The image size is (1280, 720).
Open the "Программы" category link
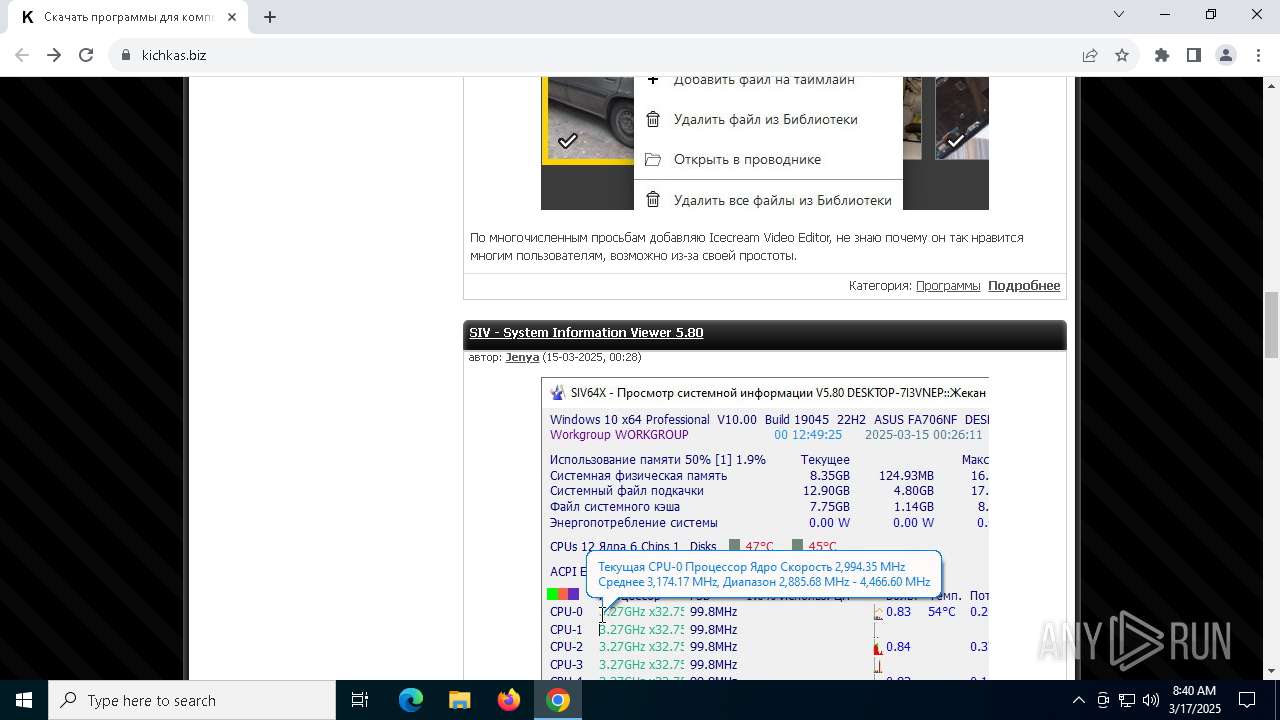click(948, 285)
